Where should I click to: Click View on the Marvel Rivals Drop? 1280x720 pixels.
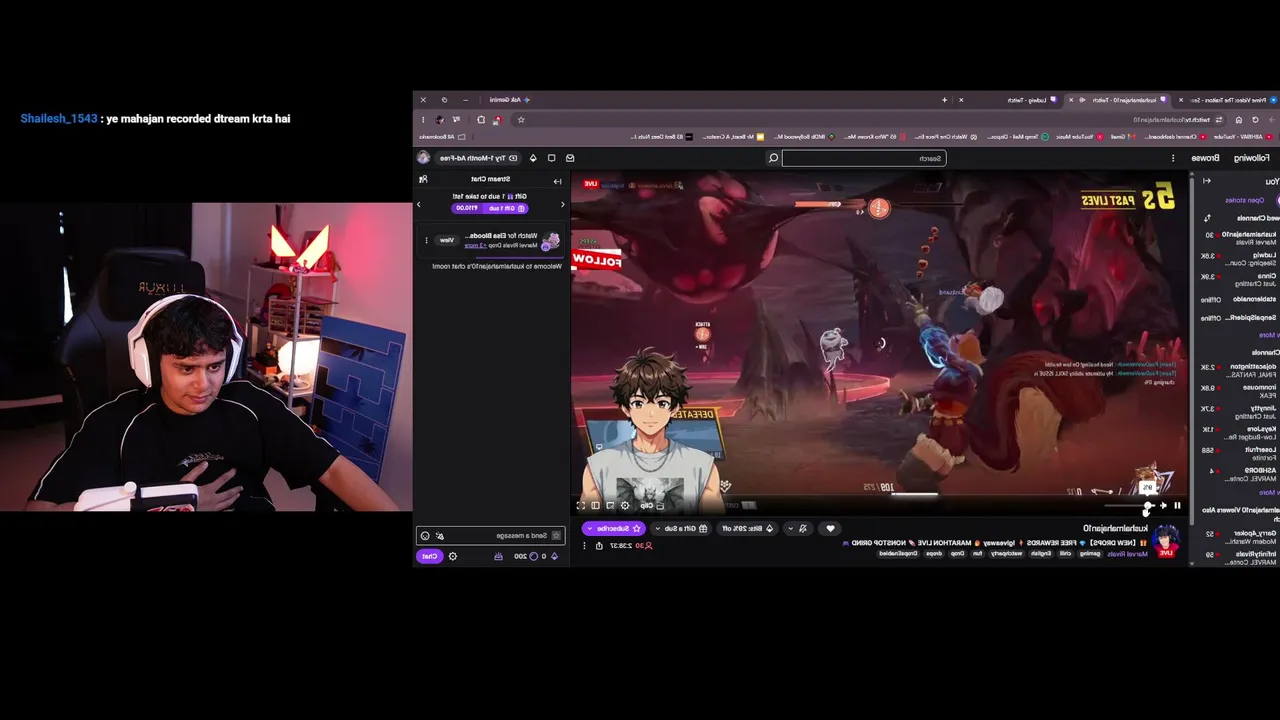(446, 240)
